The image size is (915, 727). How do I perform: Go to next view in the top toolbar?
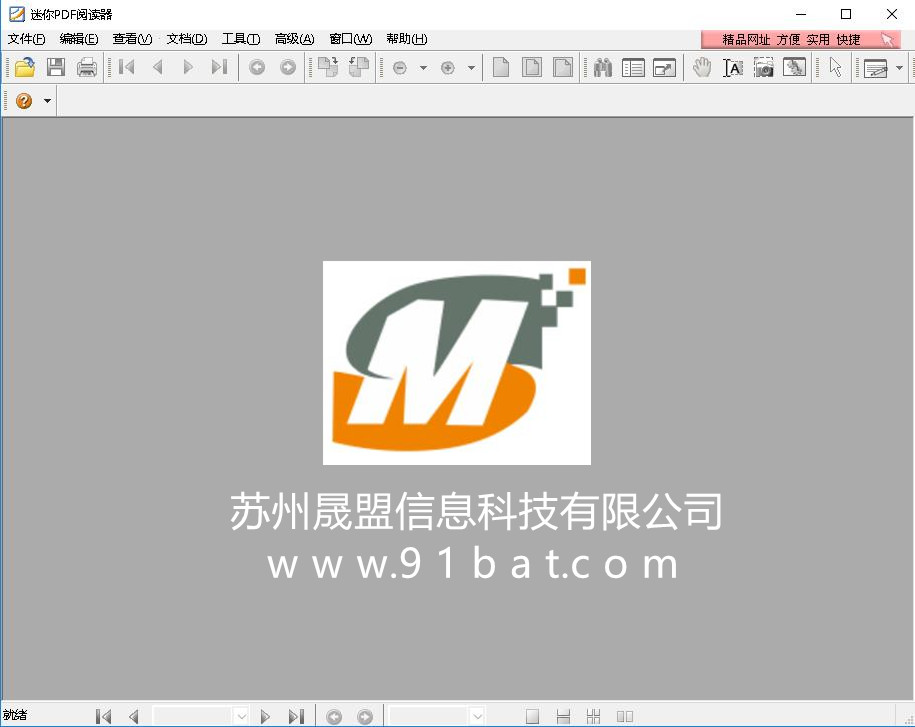pos(288,67)
